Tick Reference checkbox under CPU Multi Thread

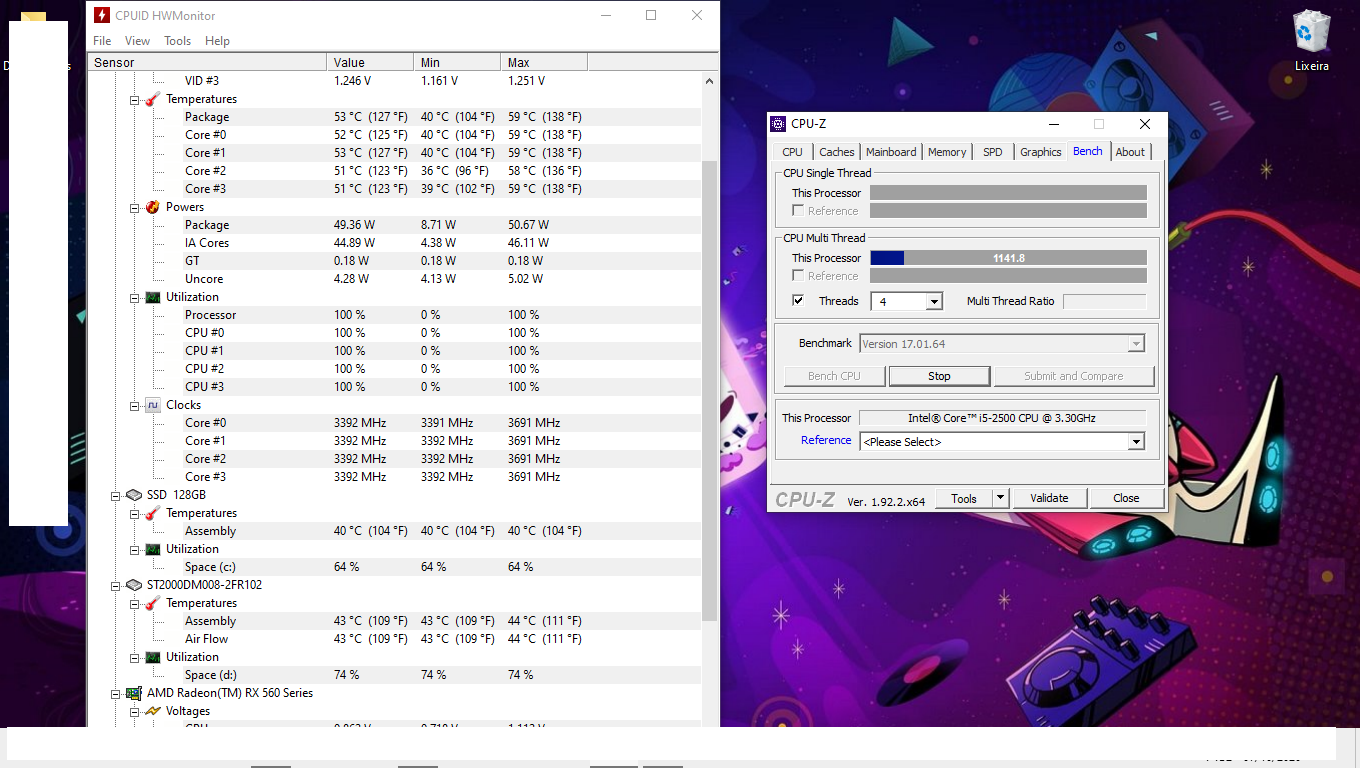click(798, 275)
